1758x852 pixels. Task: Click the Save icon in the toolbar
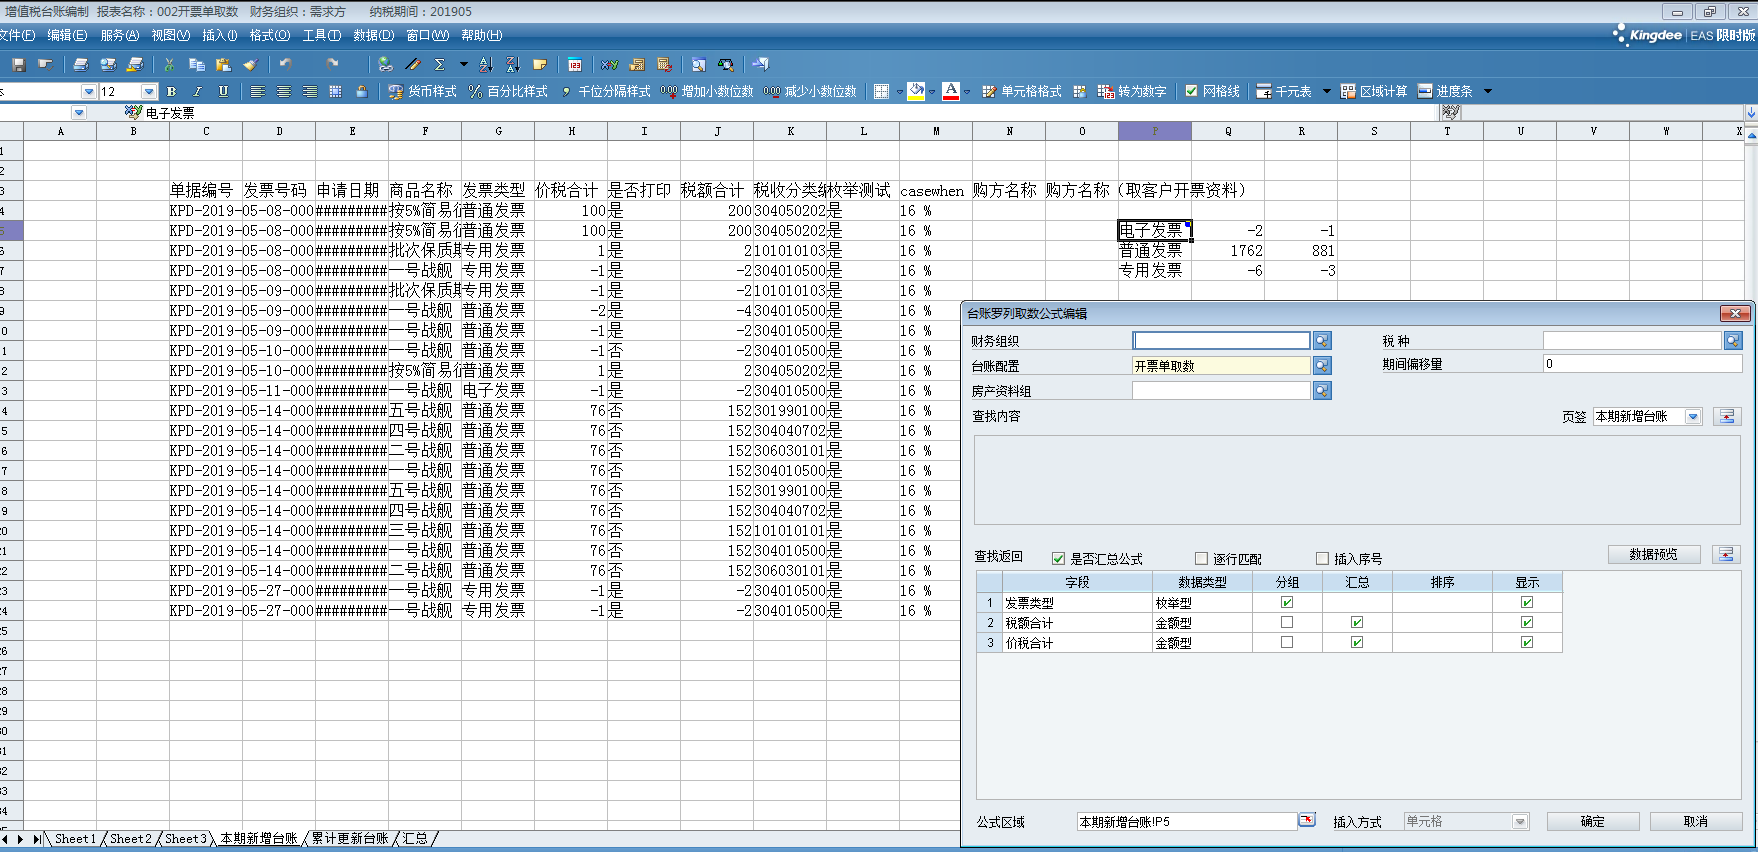click(x=18, y=64)
